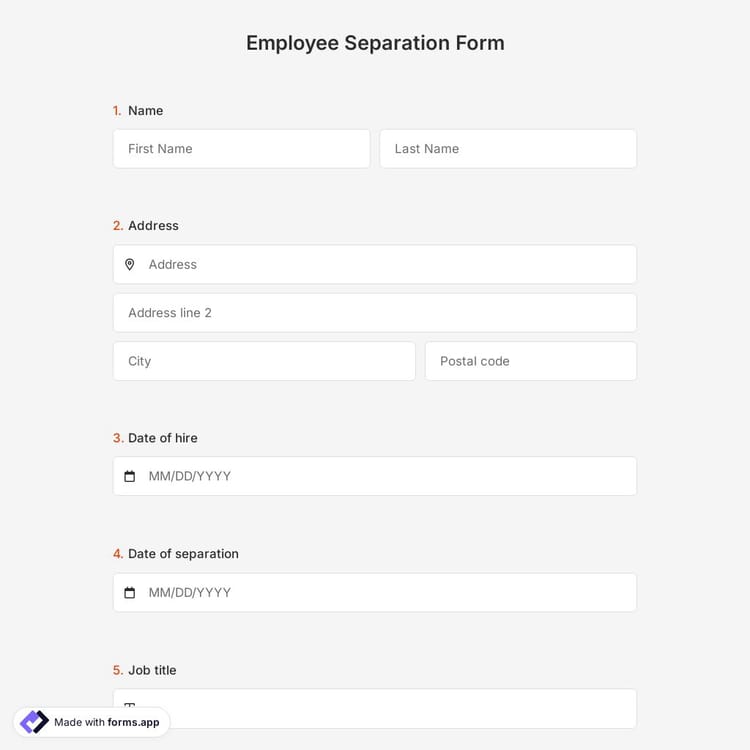Viewport: 750px width, 750px height.
Task: Click the location pin icon in Address
Action: [x=130, y=265]
